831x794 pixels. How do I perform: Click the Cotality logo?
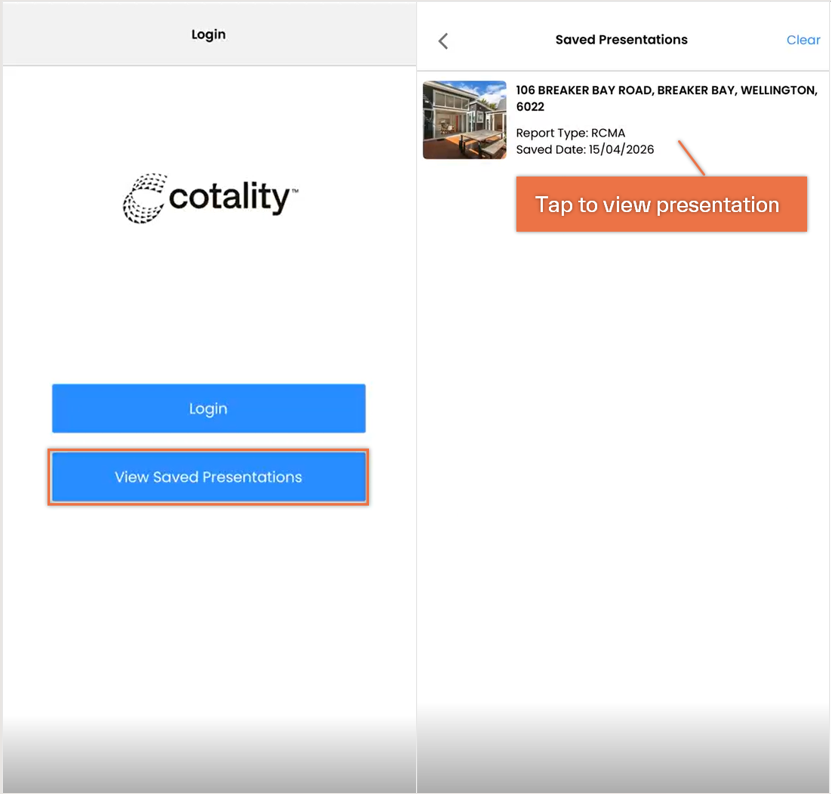click(210, 198)
